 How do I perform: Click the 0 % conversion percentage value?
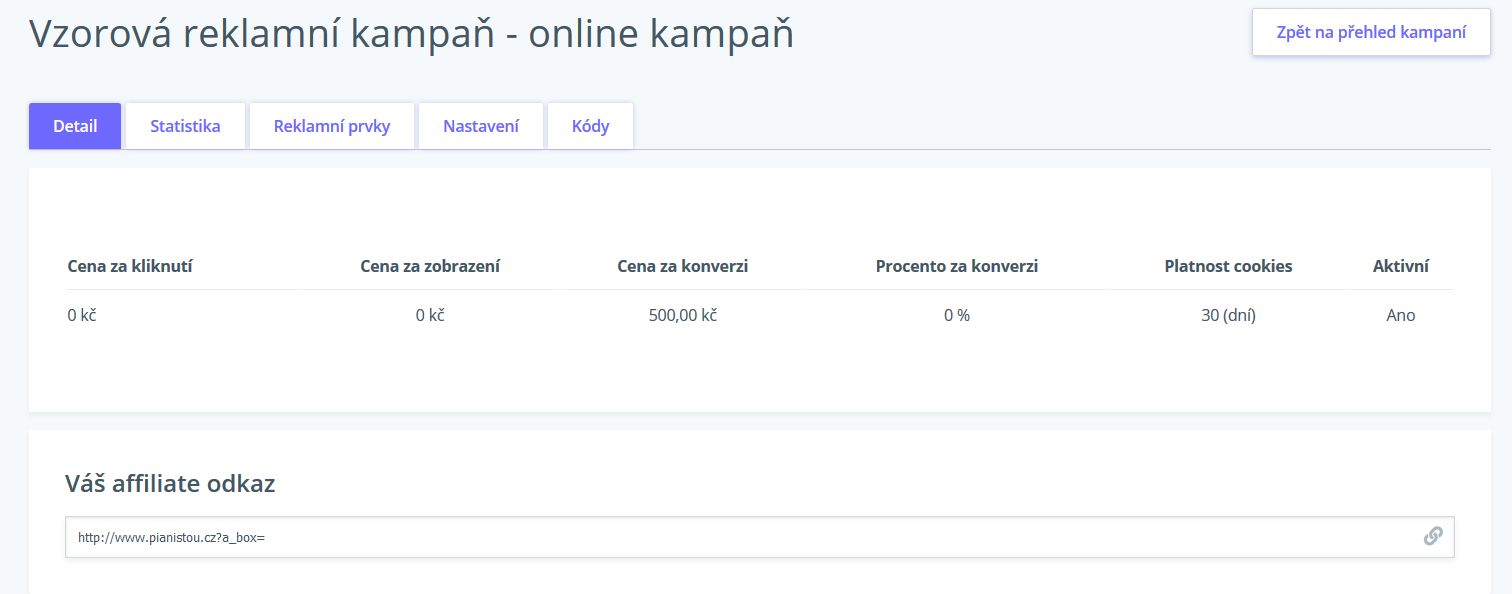pos(957,315)
